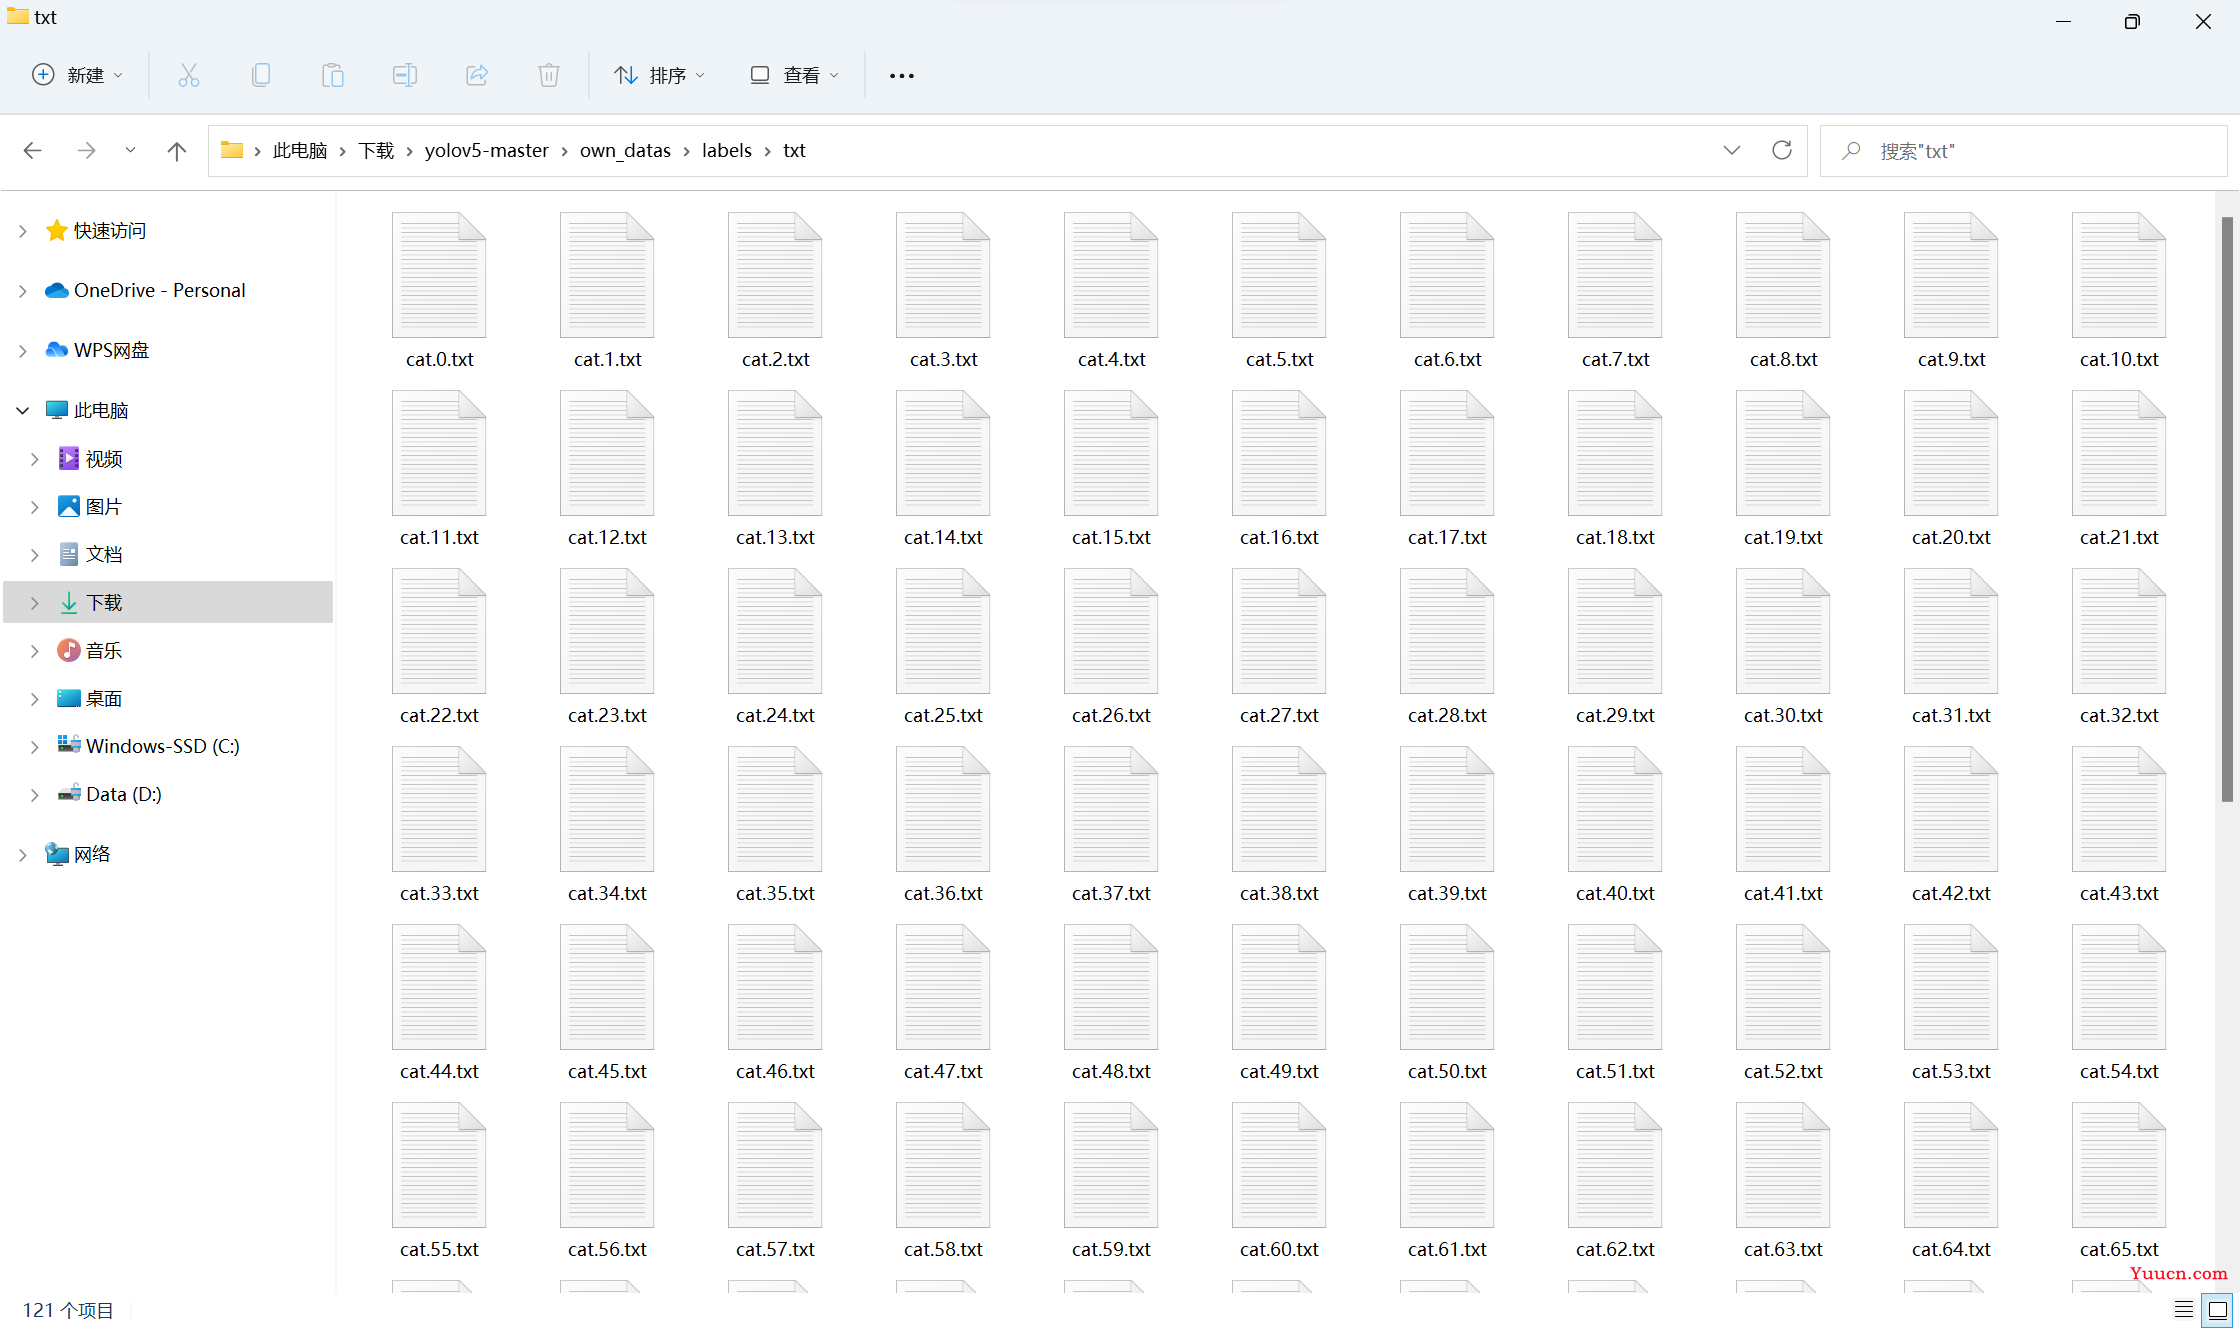
Task: Expand the OneDrive - Personal node
Action: pyautogui.click(x=22, y=291)
